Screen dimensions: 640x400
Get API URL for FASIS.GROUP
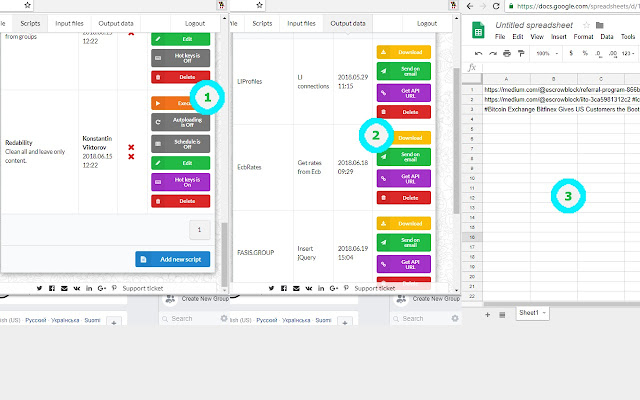(x=404, y=264)
